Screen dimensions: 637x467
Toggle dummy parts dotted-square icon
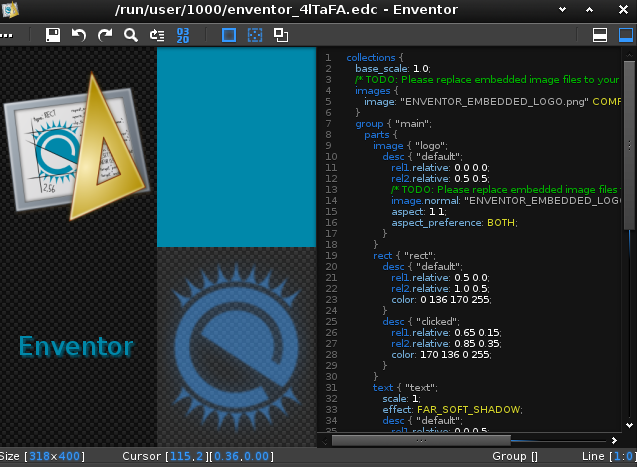[x=255, y=35]
